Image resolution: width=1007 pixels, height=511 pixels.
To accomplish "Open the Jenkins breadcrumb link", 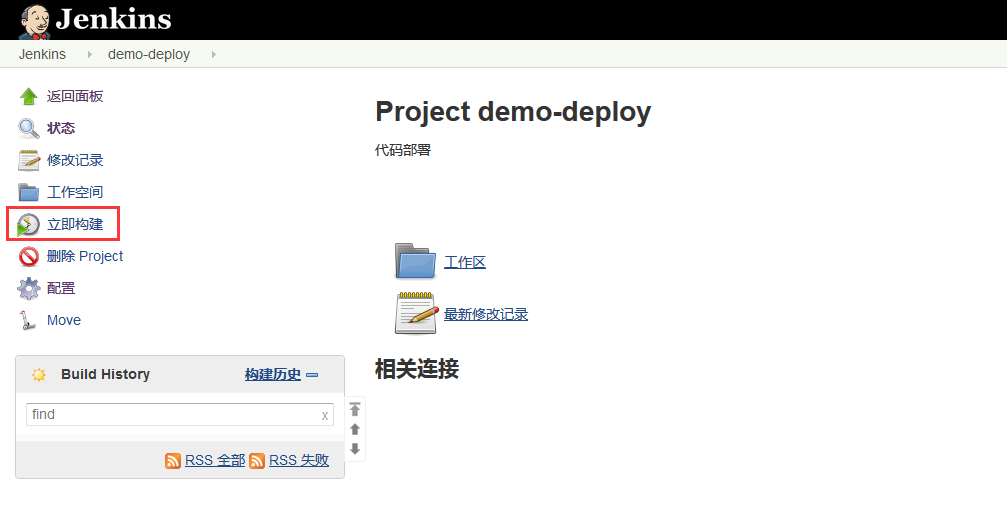I will pos(42,55).
